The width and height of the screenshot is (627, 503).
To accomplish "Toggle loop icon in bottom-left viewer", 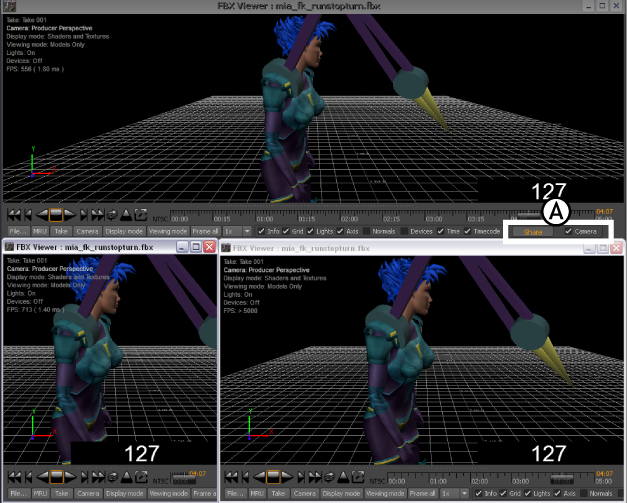I will point(113,477).
